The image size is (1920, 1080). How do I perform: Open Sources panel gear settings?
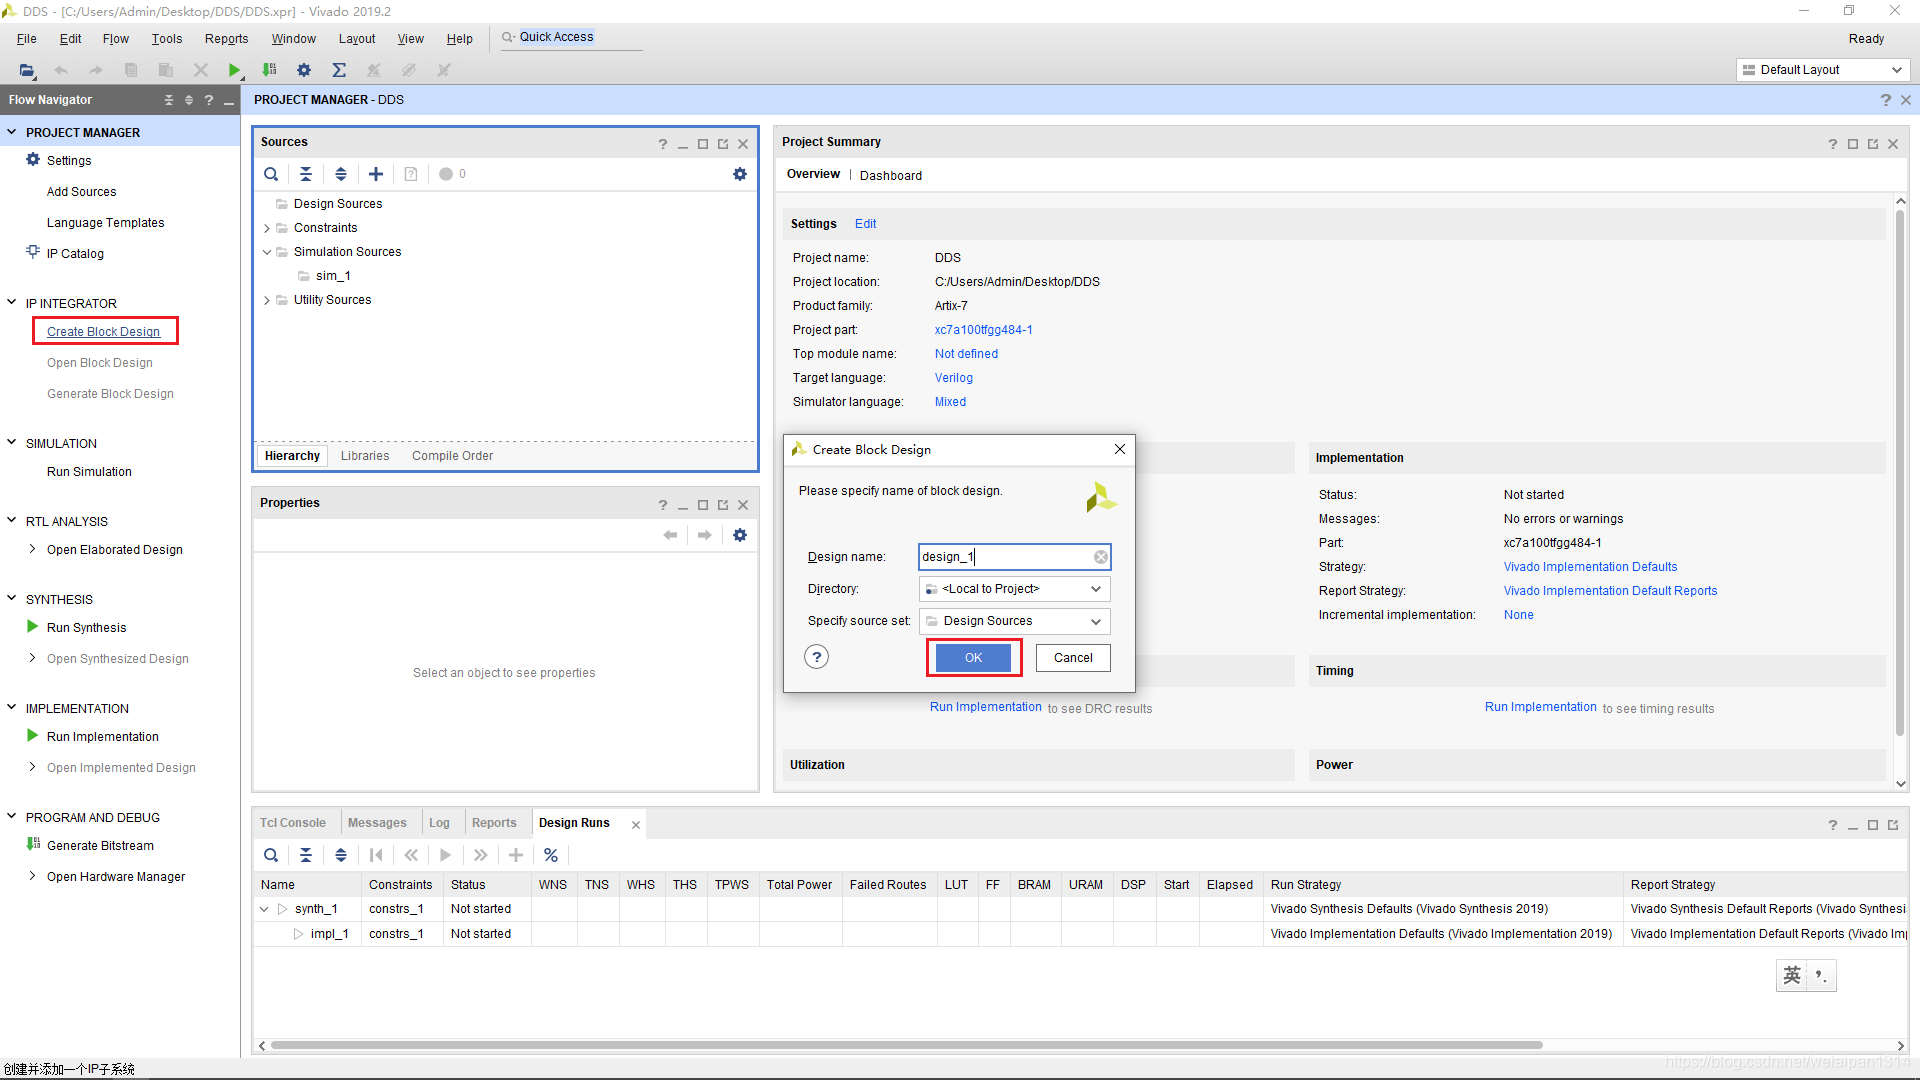pyautogui.click(x=740, y=174)
